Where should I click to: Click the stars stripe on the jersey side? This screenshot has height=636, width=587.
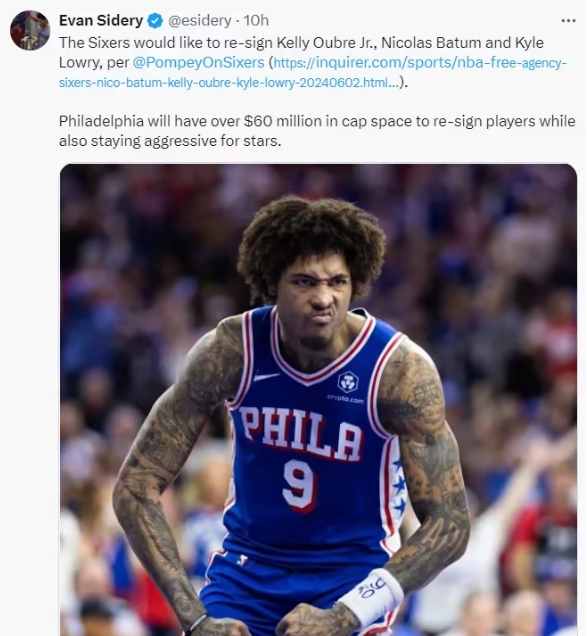click(398, 489)
